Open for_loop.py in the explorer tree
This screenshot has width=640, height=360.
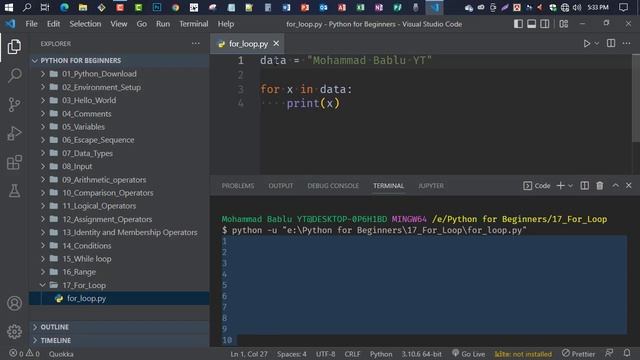click(119, 298)
